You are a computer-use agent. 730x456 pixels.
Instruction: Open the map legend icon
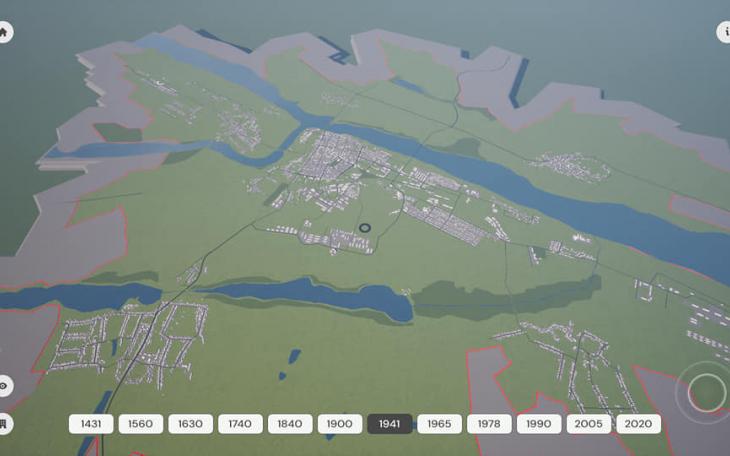coord(4,423)
